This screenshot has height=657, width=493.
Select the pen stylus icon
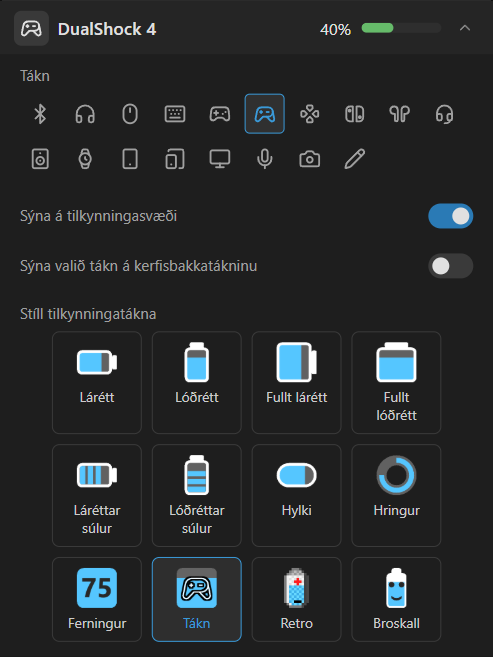(x=354, y=159)
